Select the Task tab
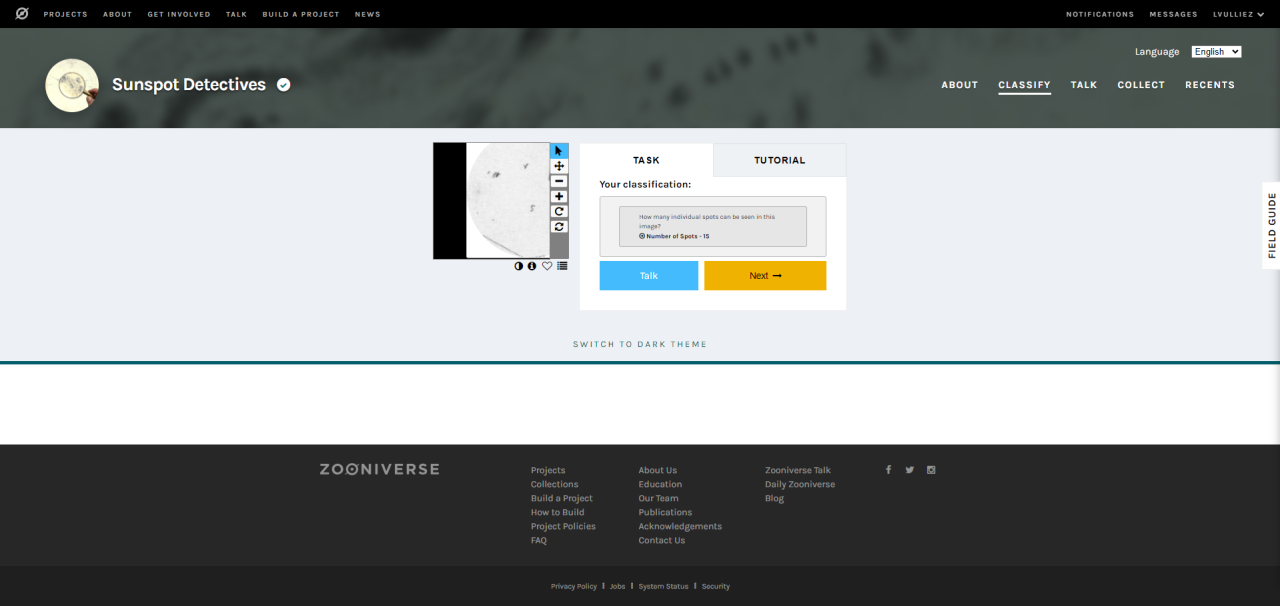1280x606 pixels. coord(646,160)
